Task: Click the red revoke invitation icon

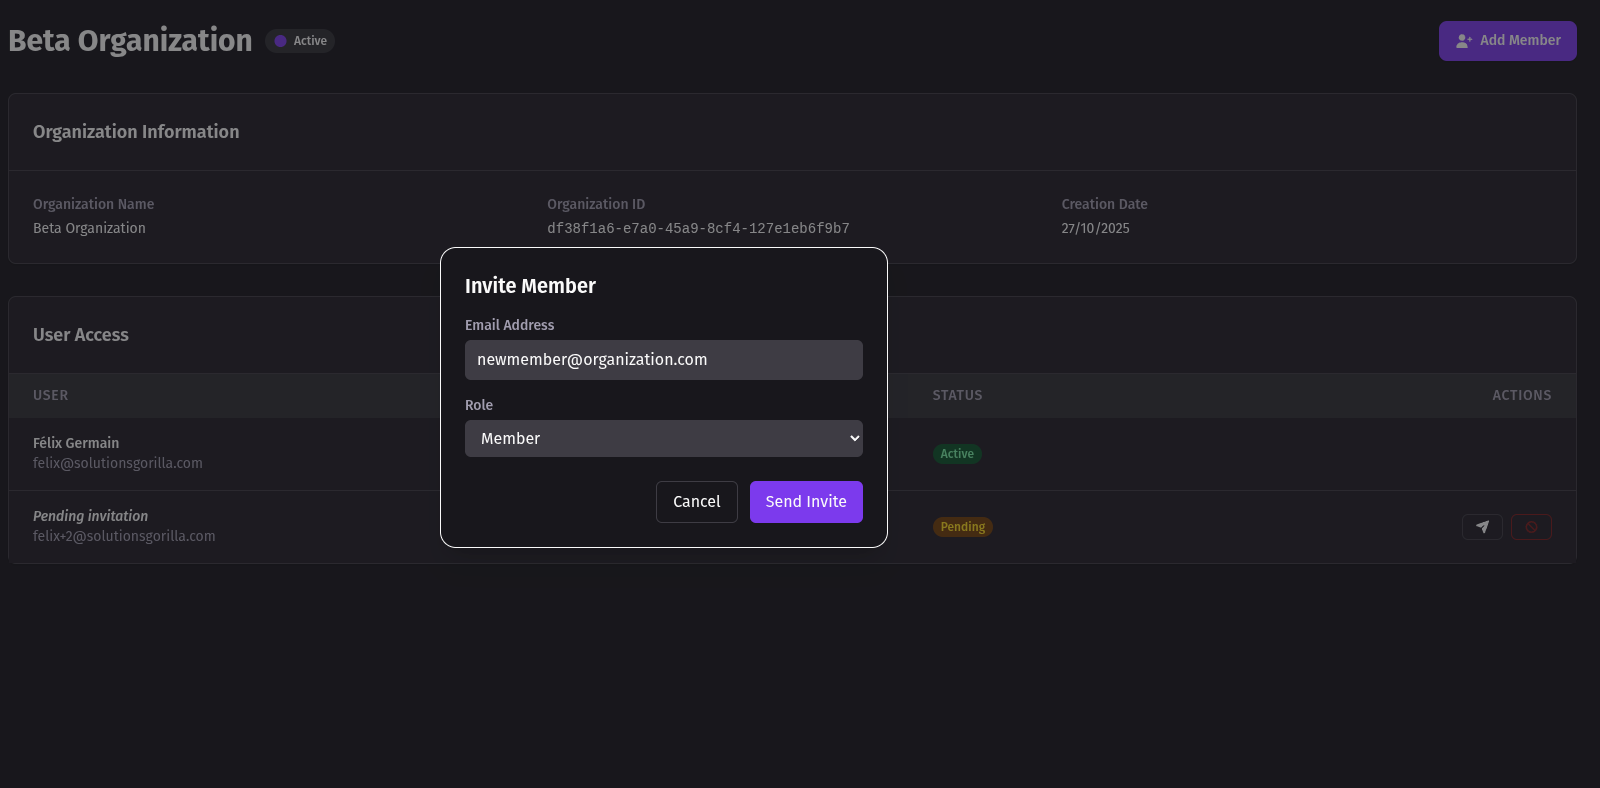Action: 1531,527
